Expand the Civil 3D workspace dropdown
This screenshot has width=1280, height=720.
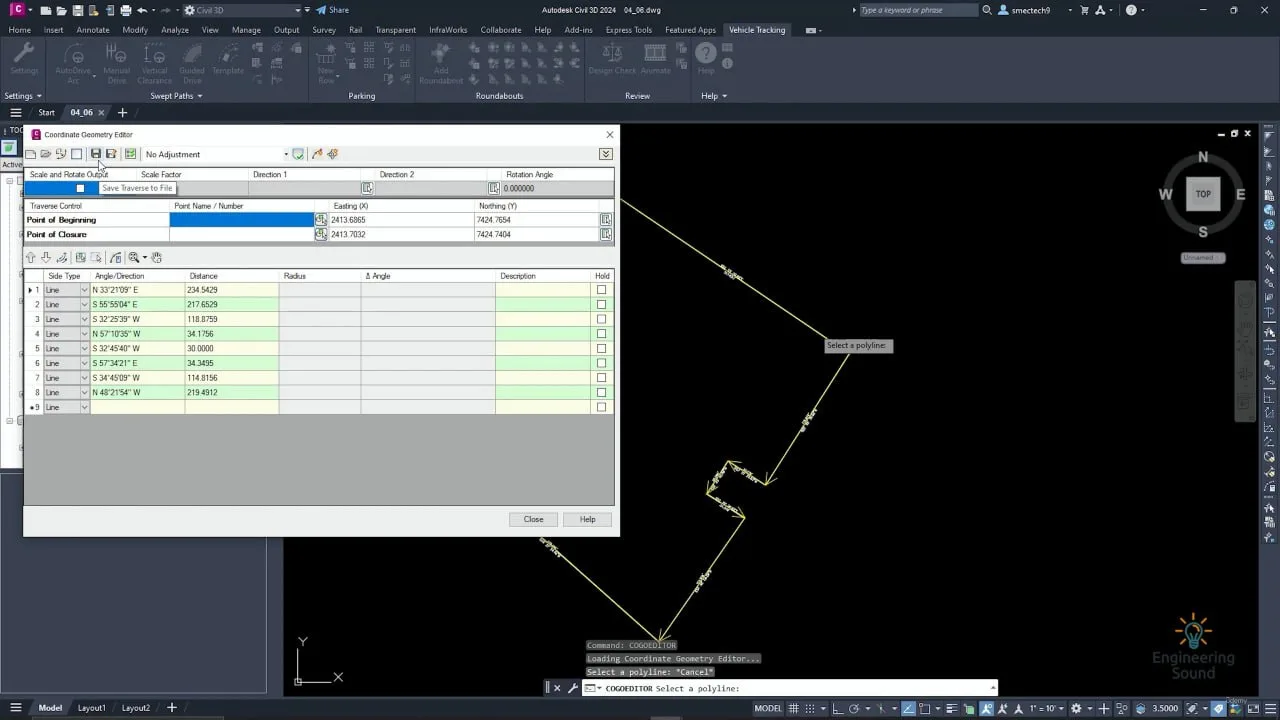297,10
